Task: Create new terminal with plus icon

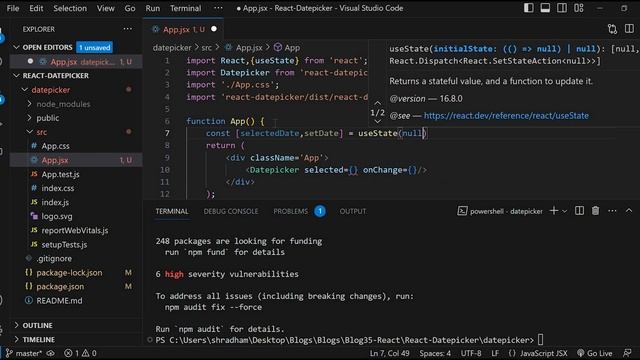Action: [x=554, y=211]
